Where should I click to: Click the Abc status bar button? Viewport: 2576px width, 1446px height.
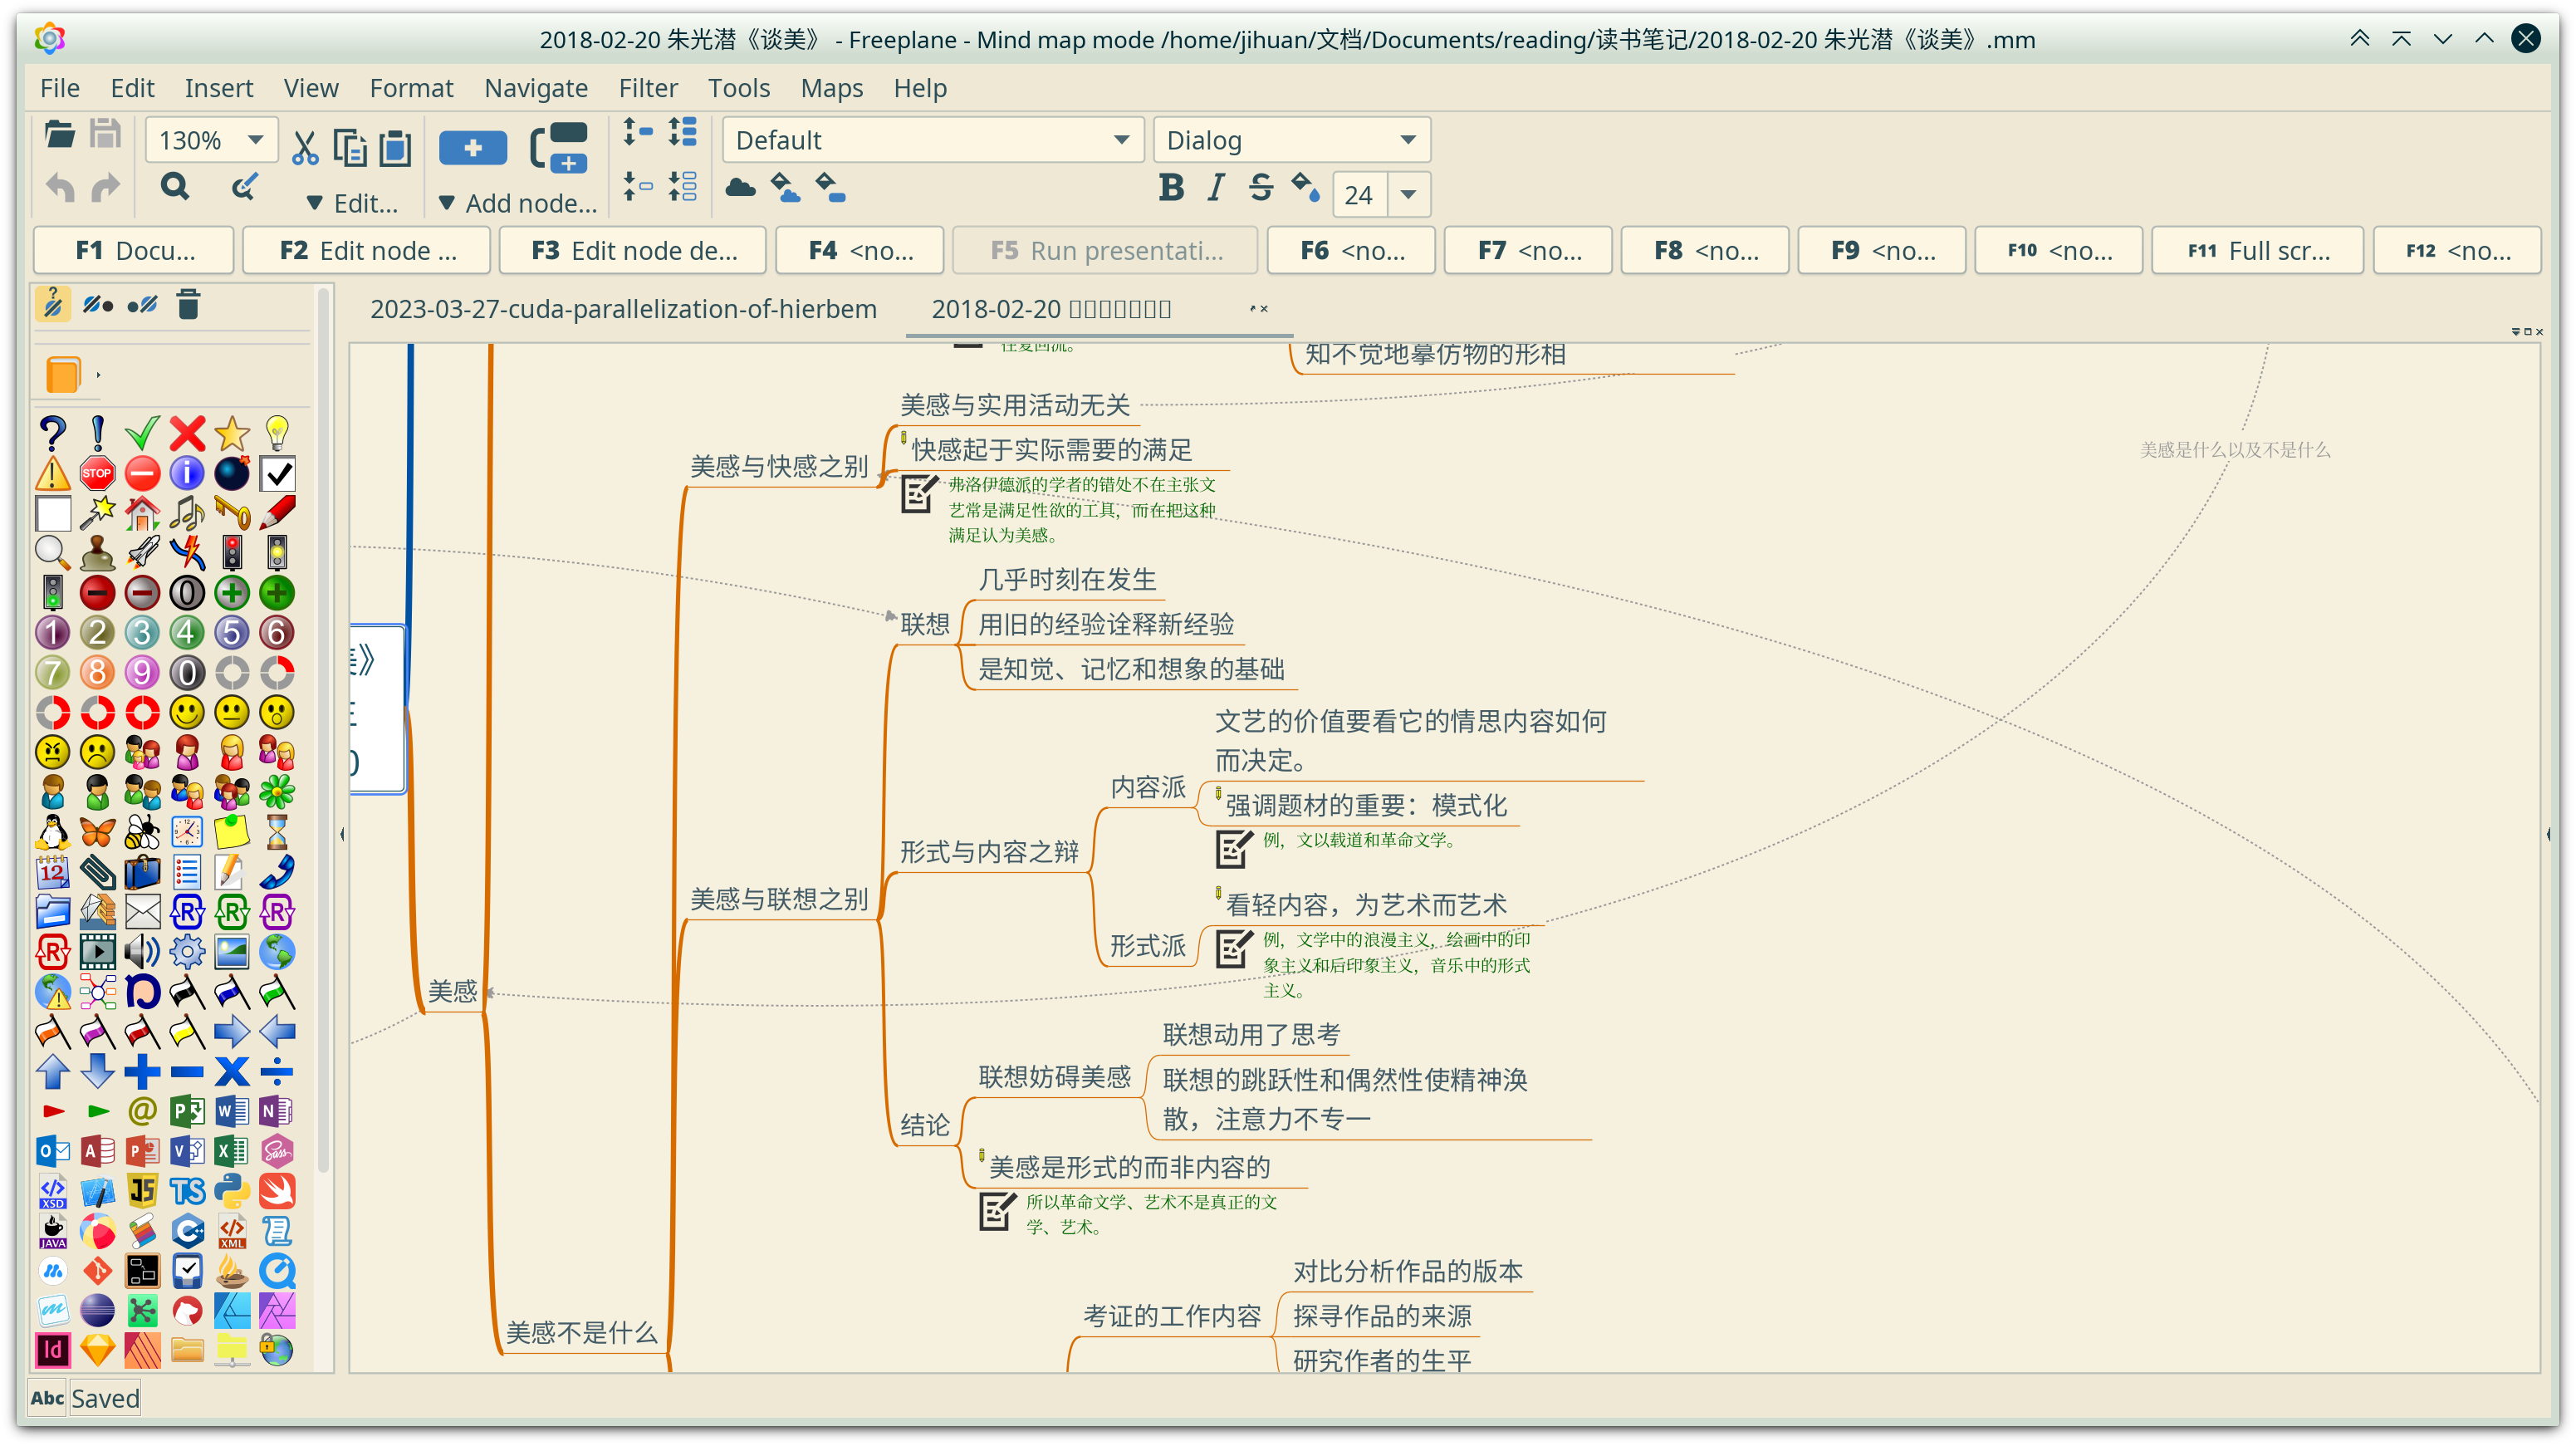tap(47, 1398)
